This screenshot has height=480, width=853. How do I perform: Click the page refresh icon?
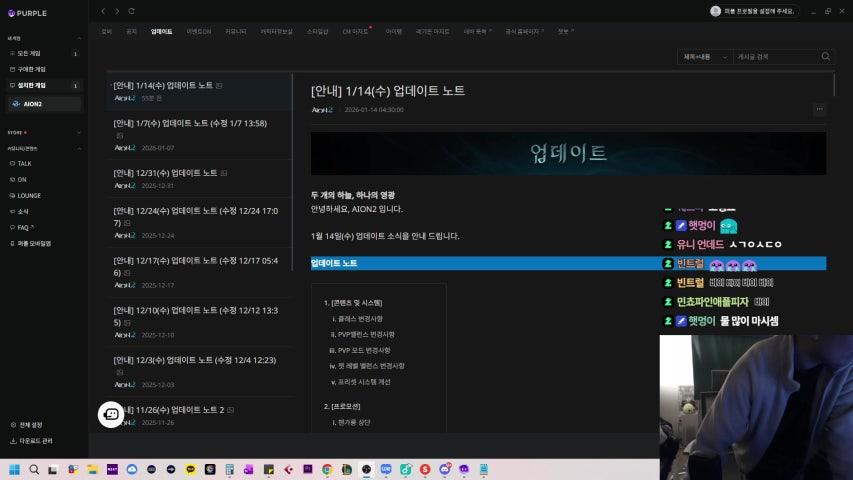click(132, 11)
